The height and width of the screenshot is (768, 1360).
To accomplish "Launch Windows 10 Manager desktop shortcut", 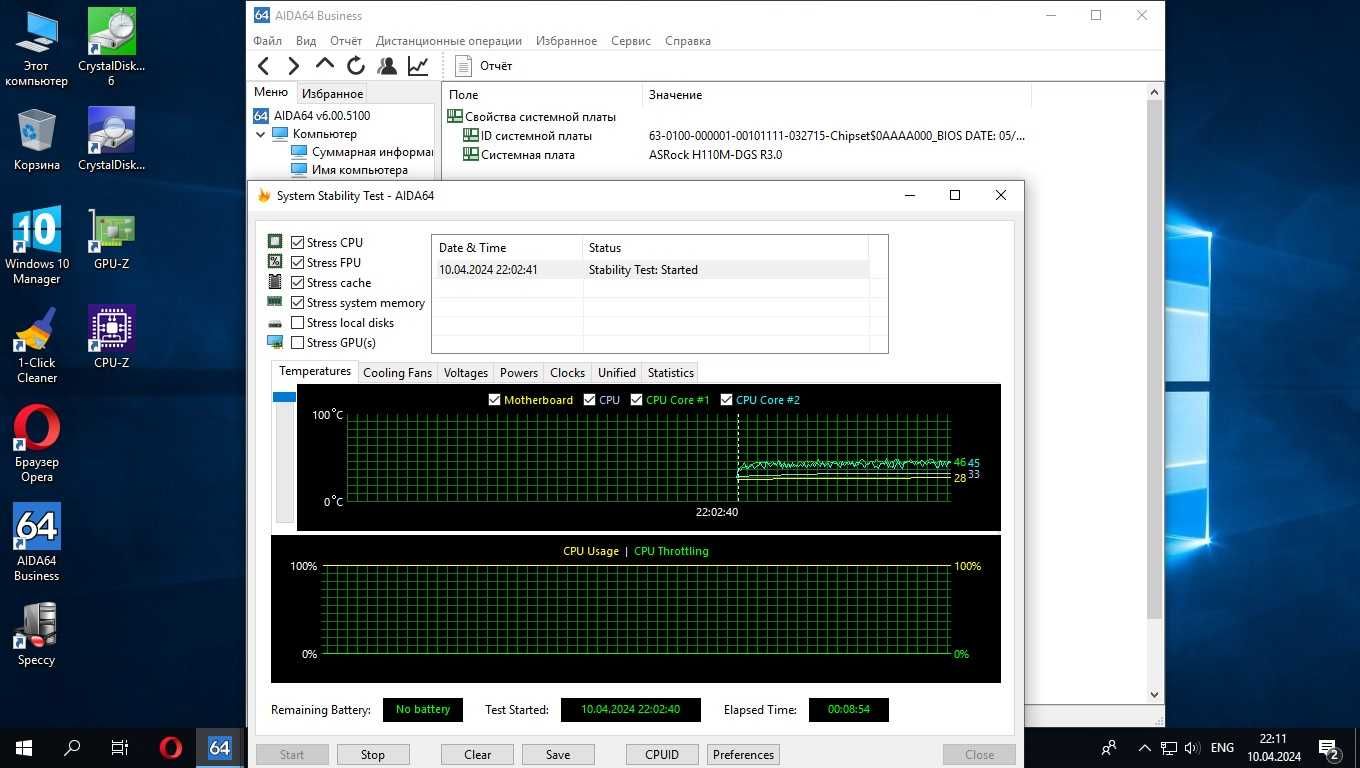I will click(36, 246).
